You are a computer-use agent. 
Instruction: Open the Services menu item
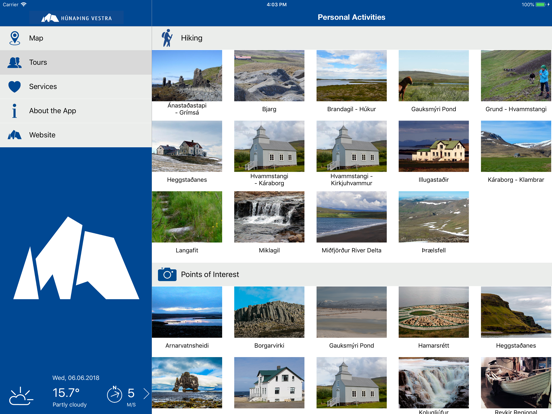[x=76, y=87]
